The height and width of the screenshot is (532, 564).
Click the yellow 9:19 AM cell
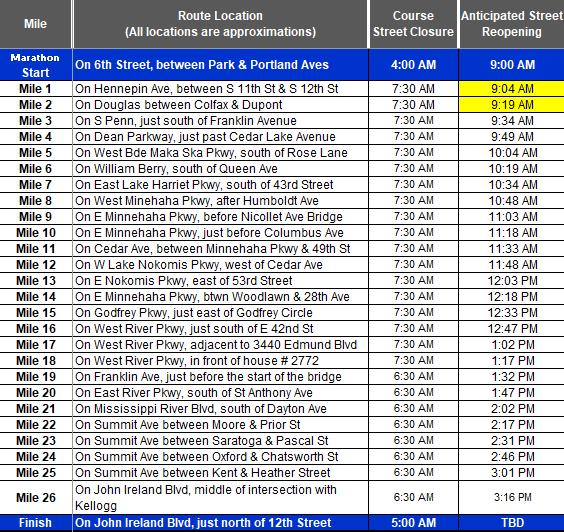512,105
